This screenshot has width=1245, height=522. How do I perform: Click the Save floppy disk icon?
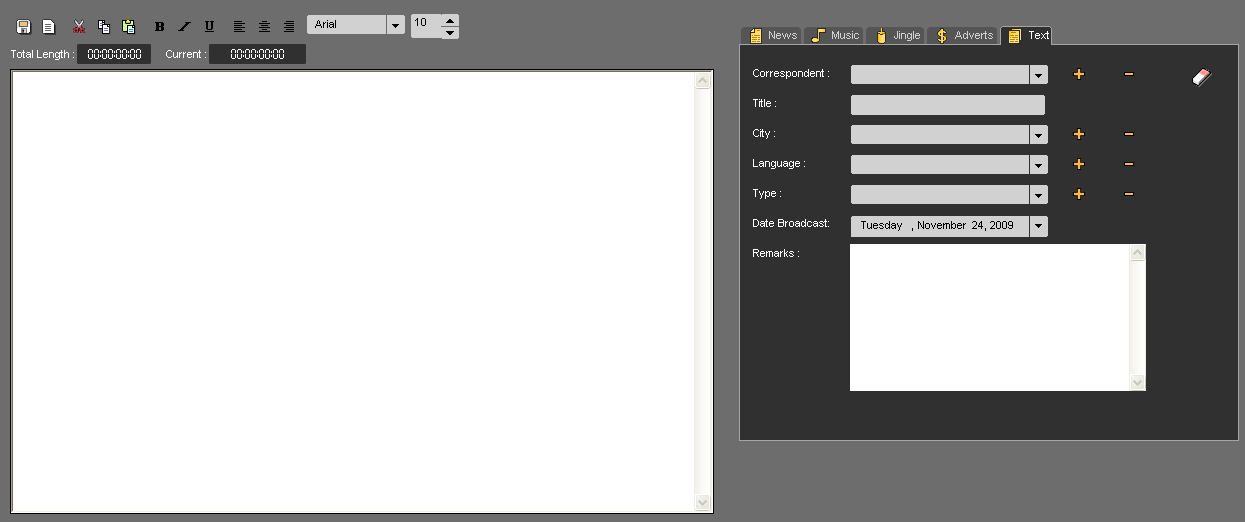click(x=24, y=27)
